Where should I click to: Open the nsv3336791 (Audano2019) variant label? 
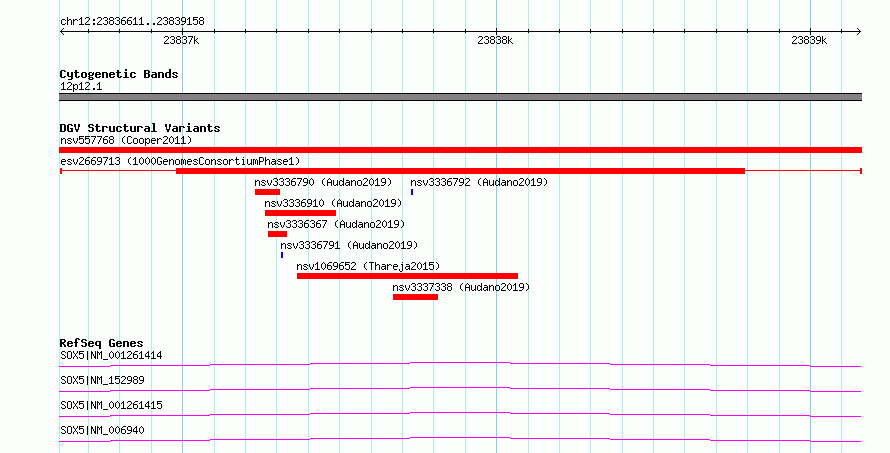point(349,245)
